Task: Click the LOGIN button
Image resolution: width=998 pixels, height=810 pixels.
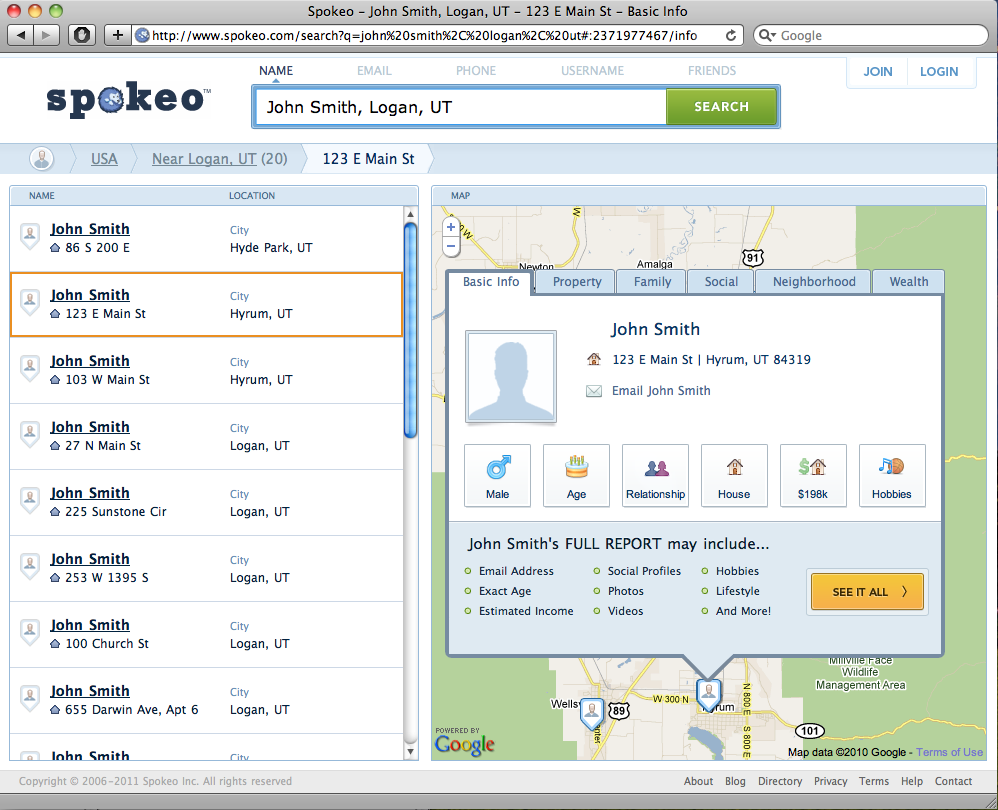Action: pyautogui.click(x=939, y=72)
